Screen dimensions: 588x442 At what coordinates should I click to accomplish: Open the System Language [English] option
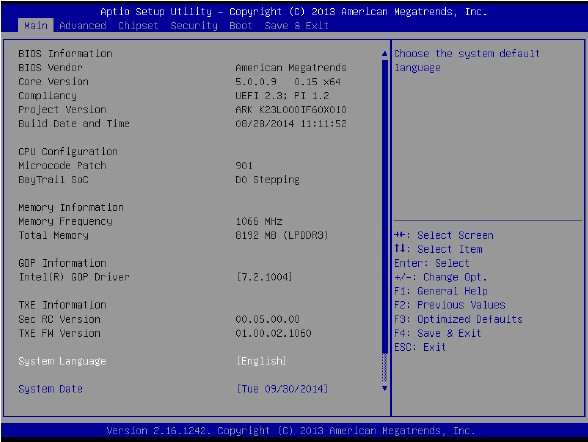[x=261, y=361]
